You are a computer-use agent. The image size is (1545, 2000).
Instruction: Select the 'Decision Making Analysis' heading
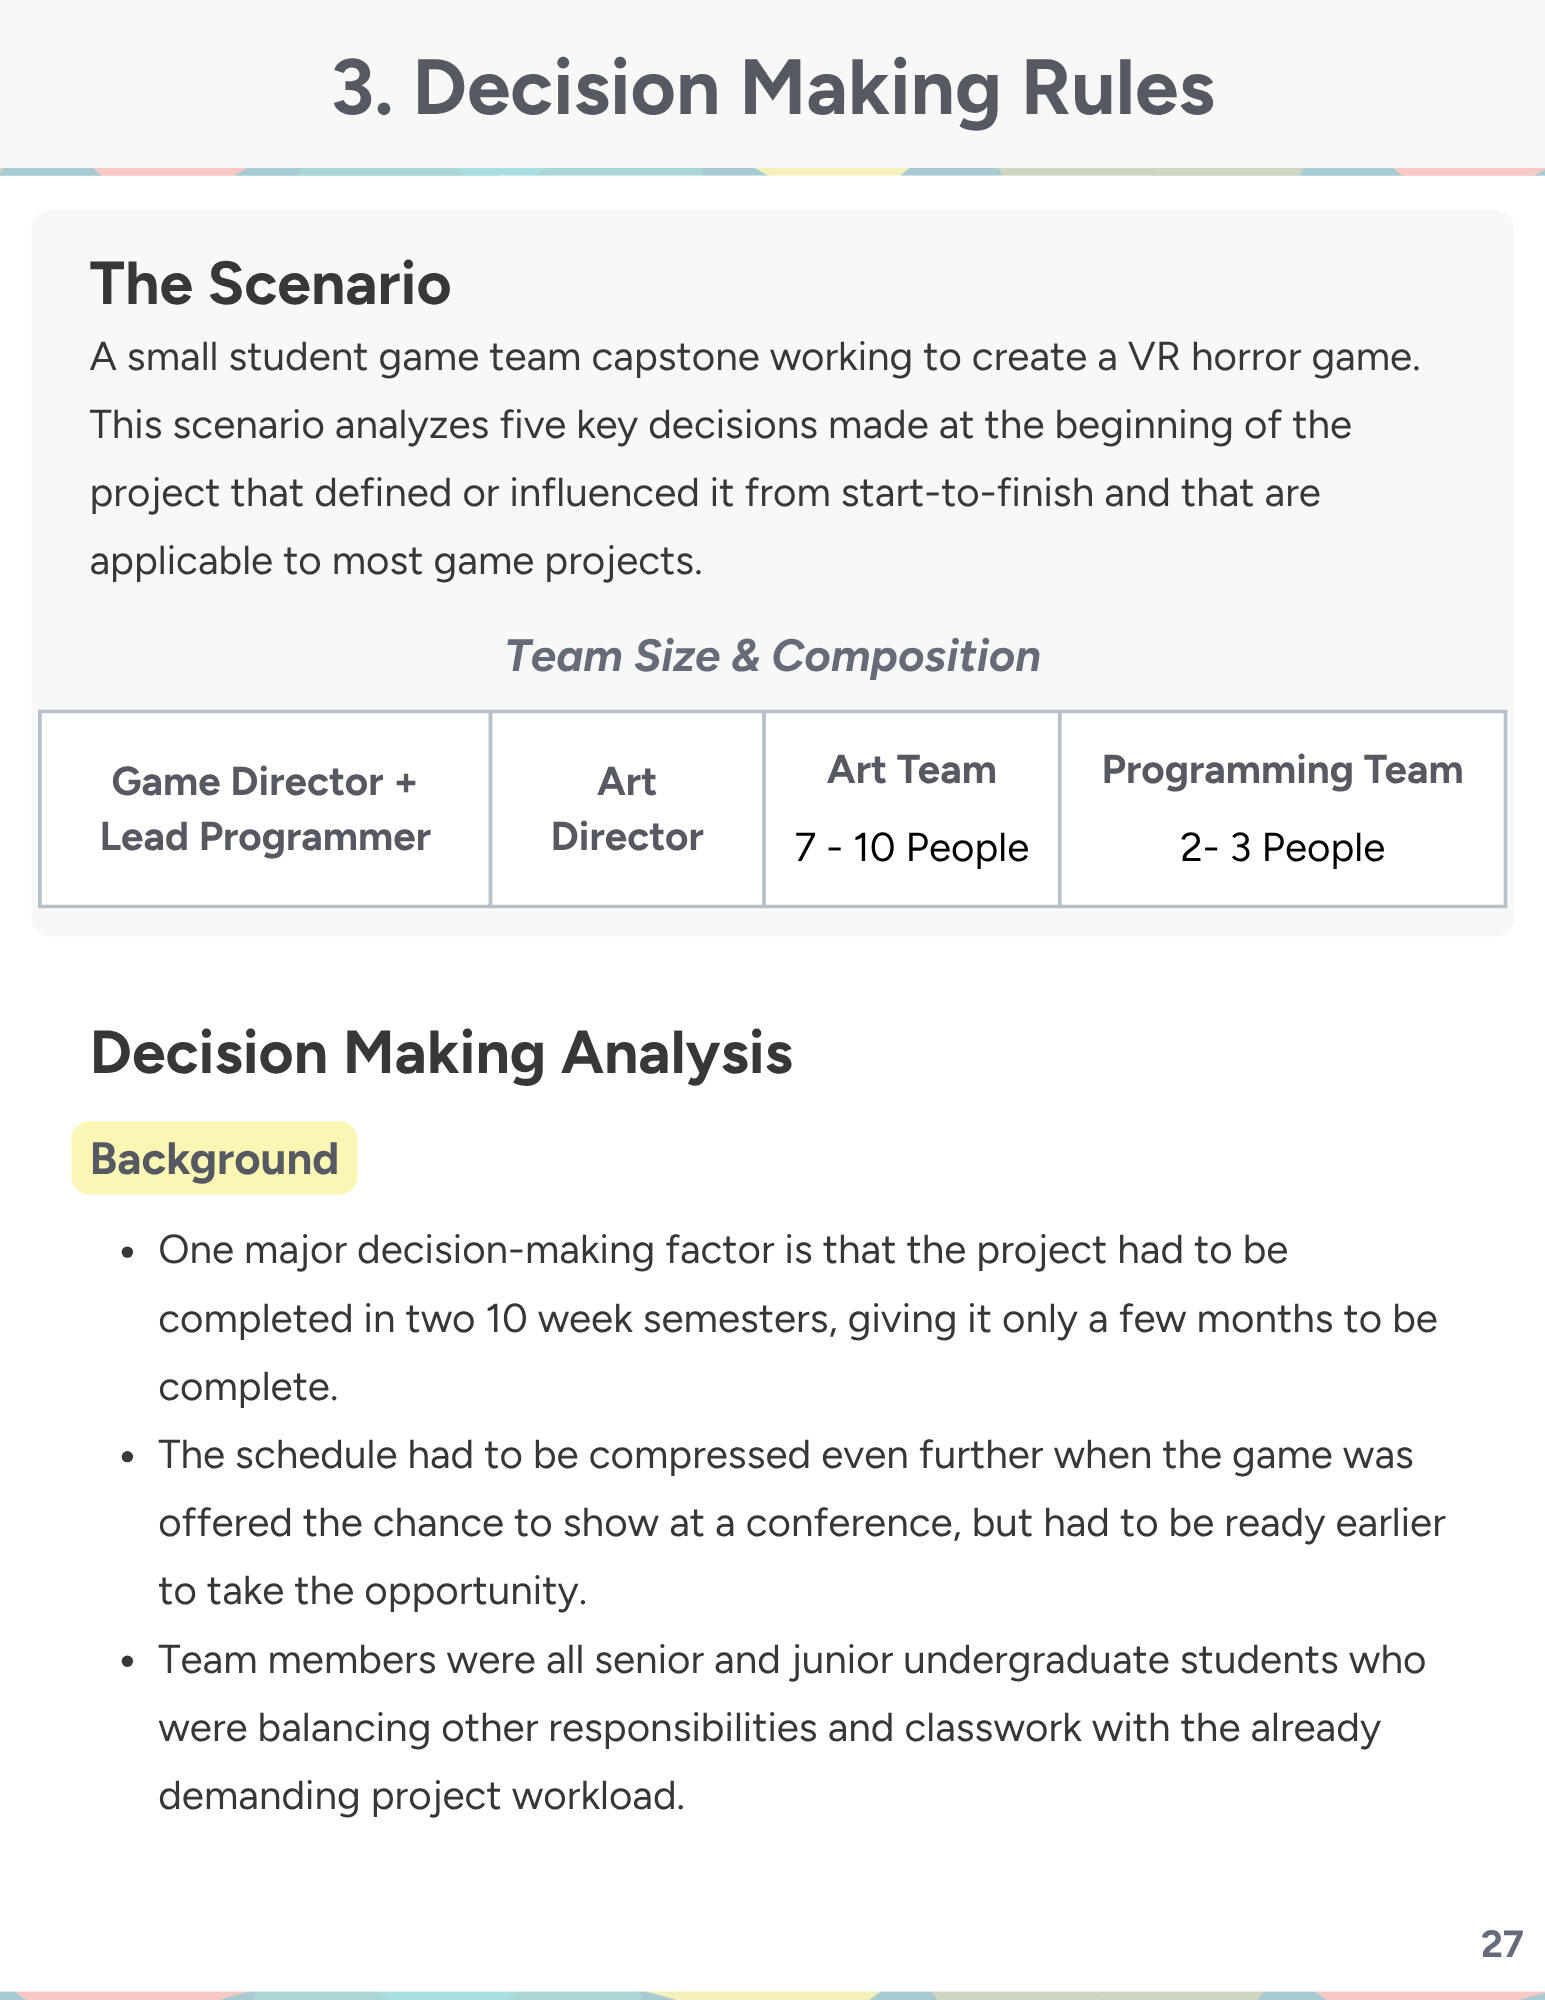(441, 1053)
